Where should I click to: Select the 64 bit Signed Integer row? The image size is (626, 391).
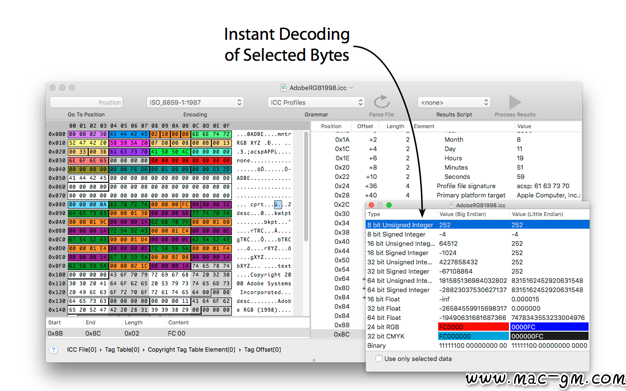click(477, 290)
